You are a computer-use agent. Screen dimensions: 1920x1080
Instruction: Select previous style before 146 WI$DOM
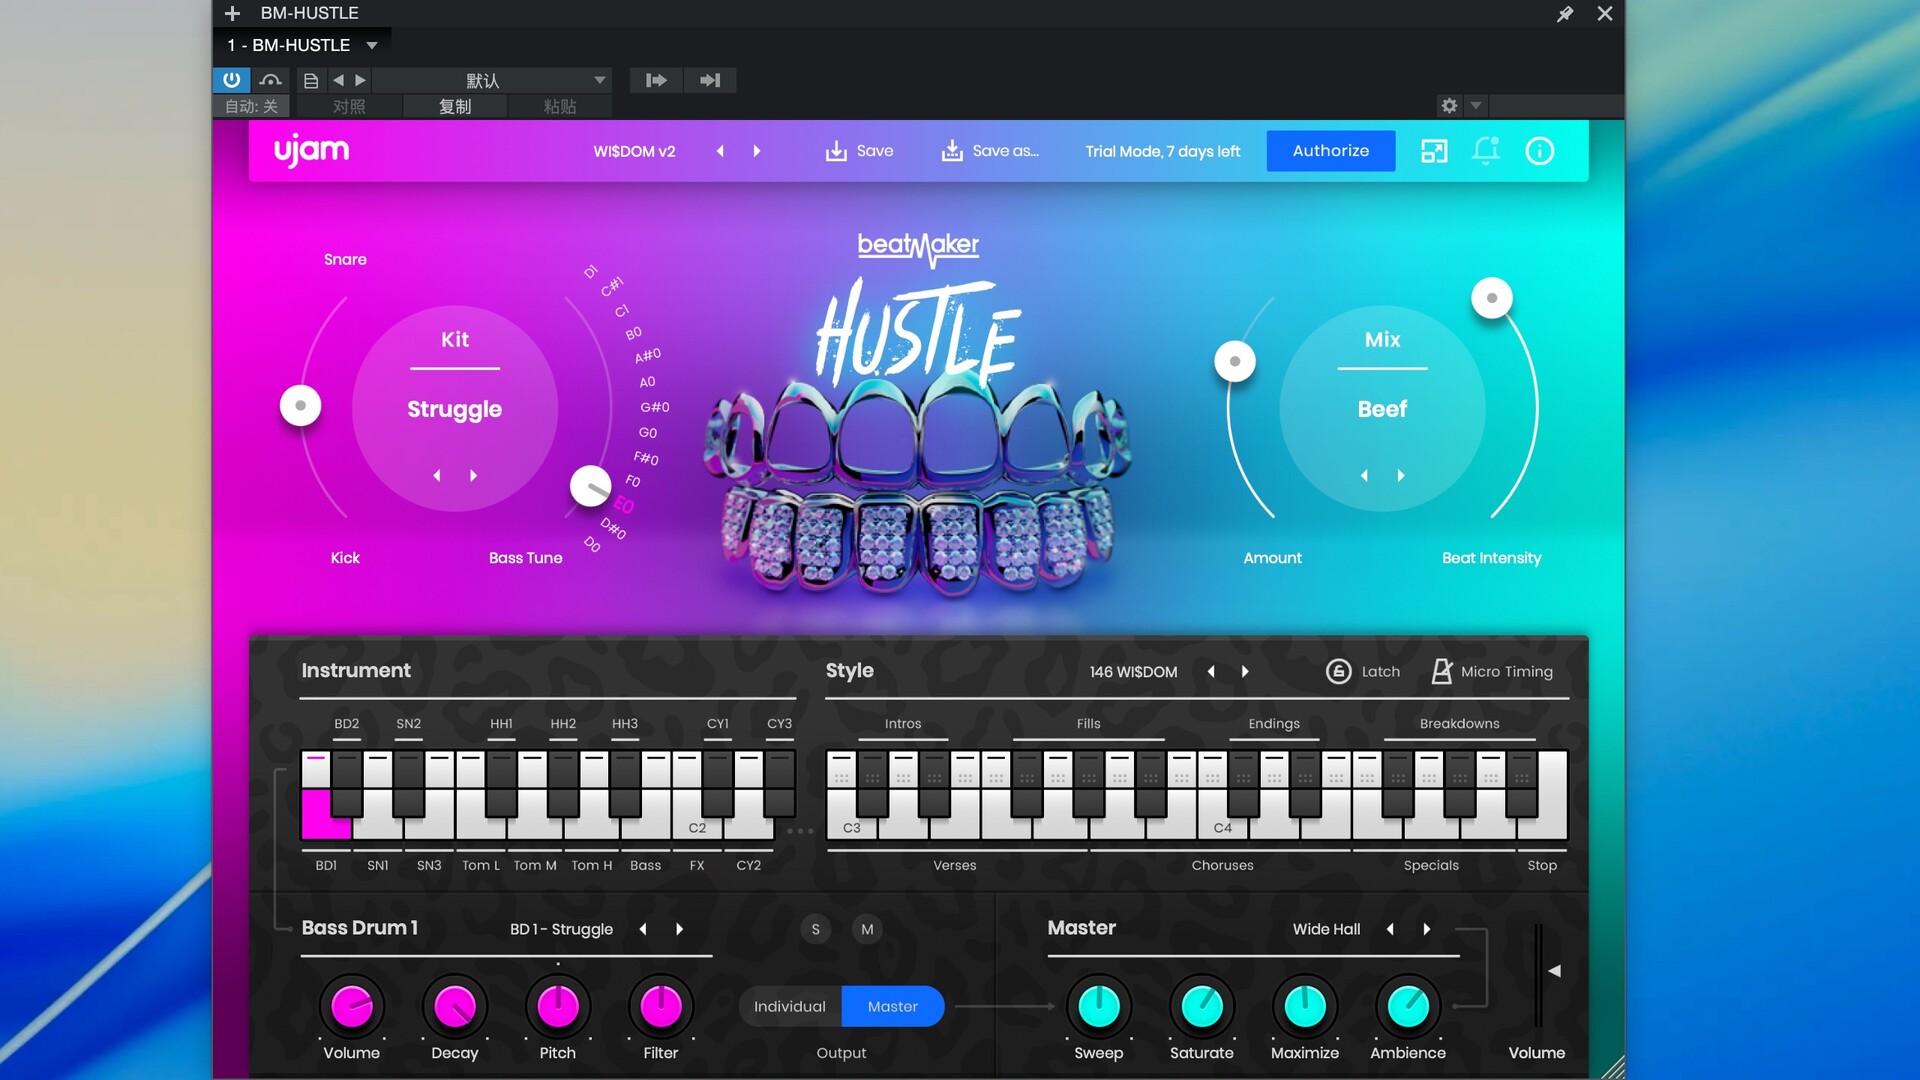point(1211,672)
